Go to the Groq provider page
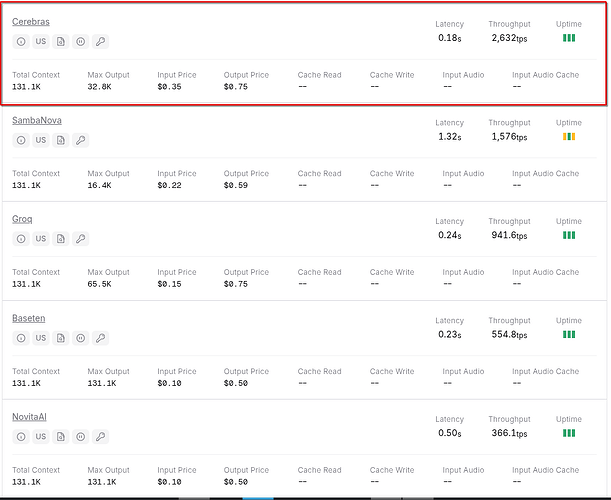 (22, 219)
